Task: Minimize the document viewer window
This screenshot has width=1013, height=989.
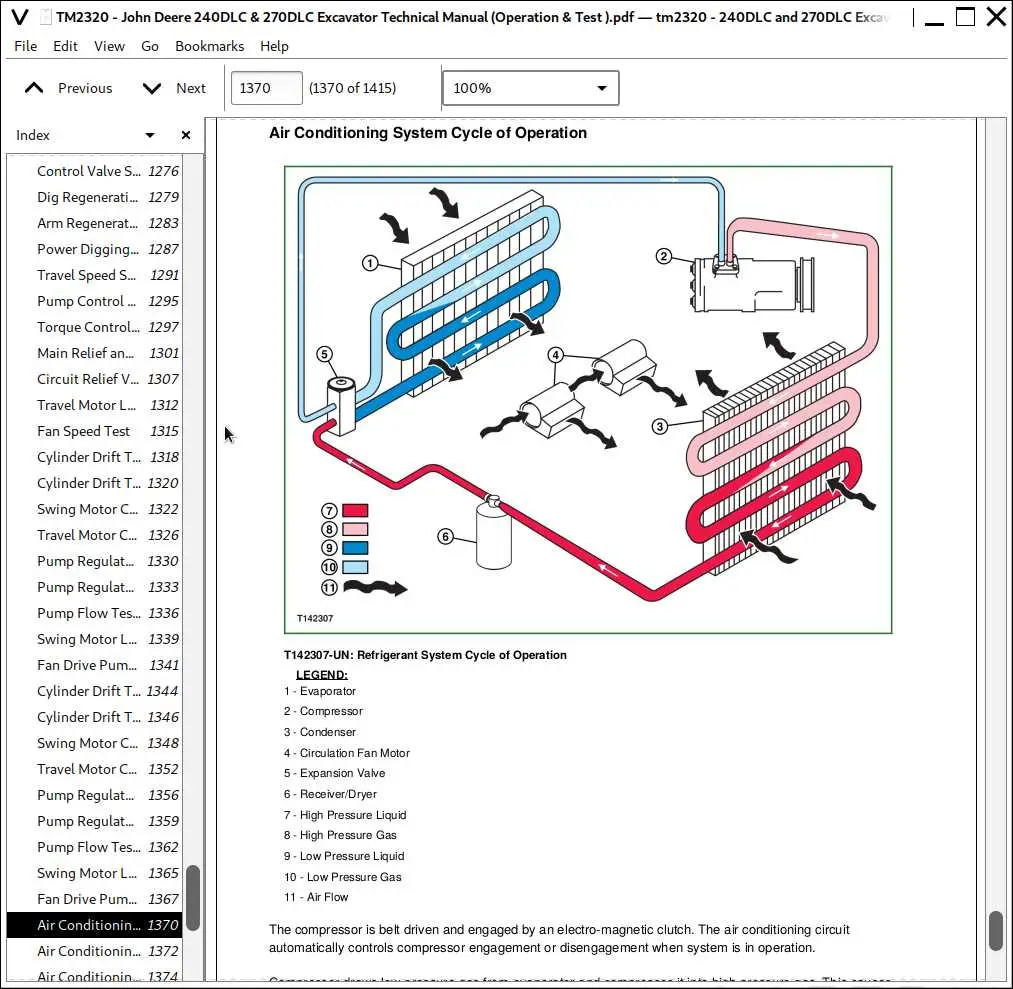Action: click(x=934, y=23)
